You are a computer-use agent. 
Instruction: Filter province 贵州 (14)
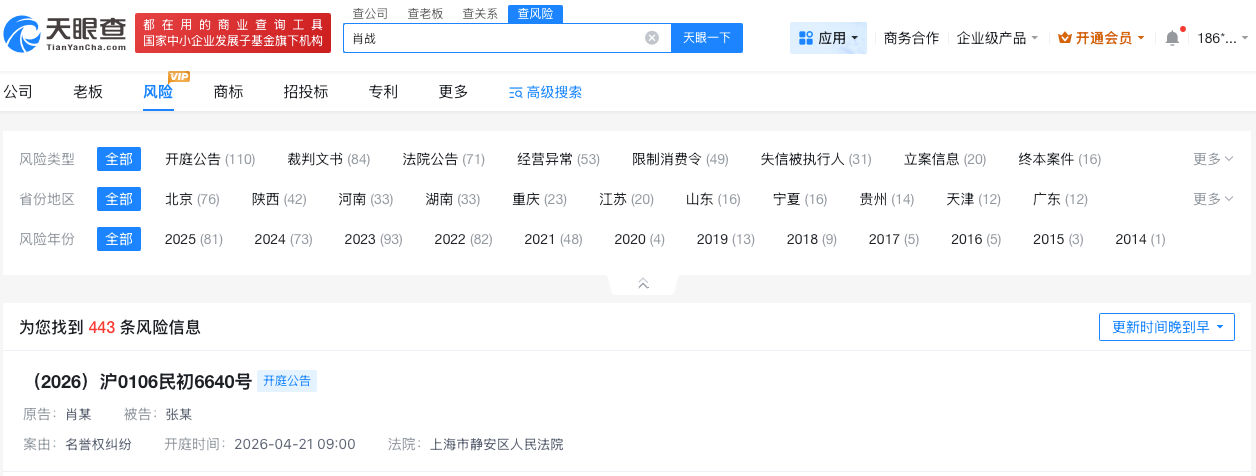click(887, 199)
